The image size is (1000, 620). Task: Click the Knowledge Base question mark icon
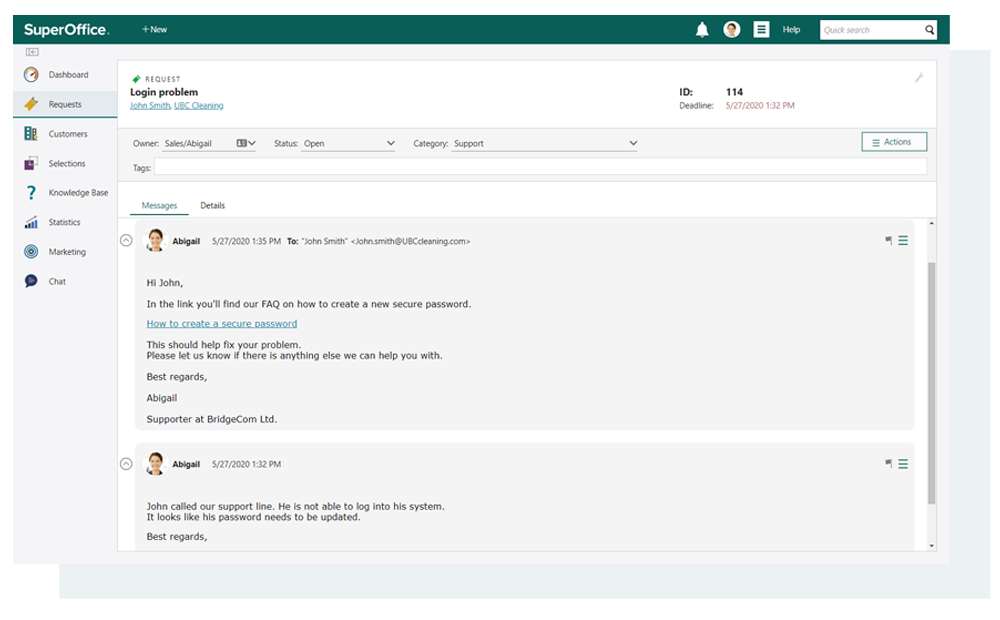tap(31, 193)
